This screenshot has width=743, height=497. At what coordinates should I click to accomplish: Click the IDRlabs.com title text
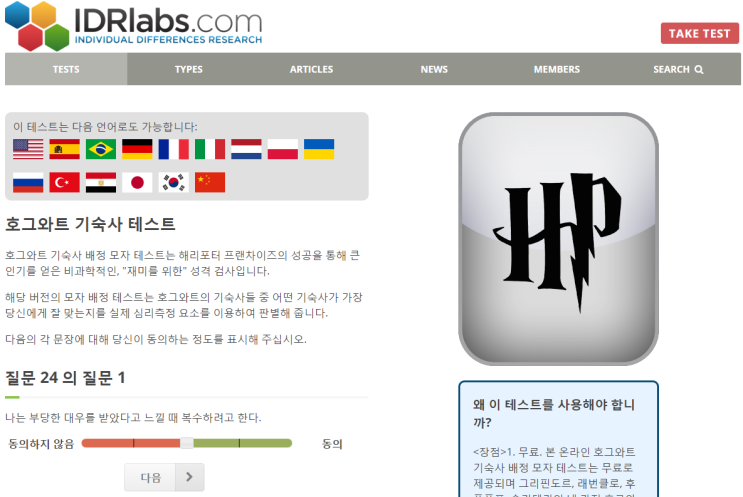[168, 20]
